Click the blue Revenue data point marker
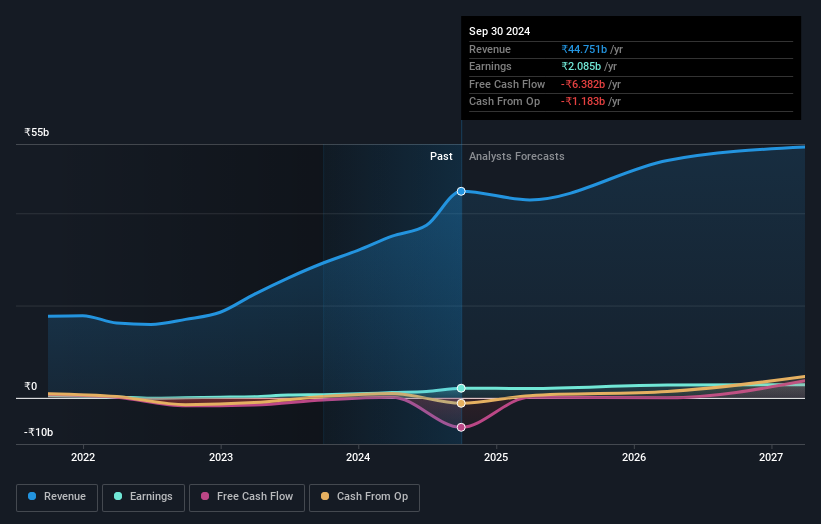Screen dimensions: 821x524 (461, 192)
